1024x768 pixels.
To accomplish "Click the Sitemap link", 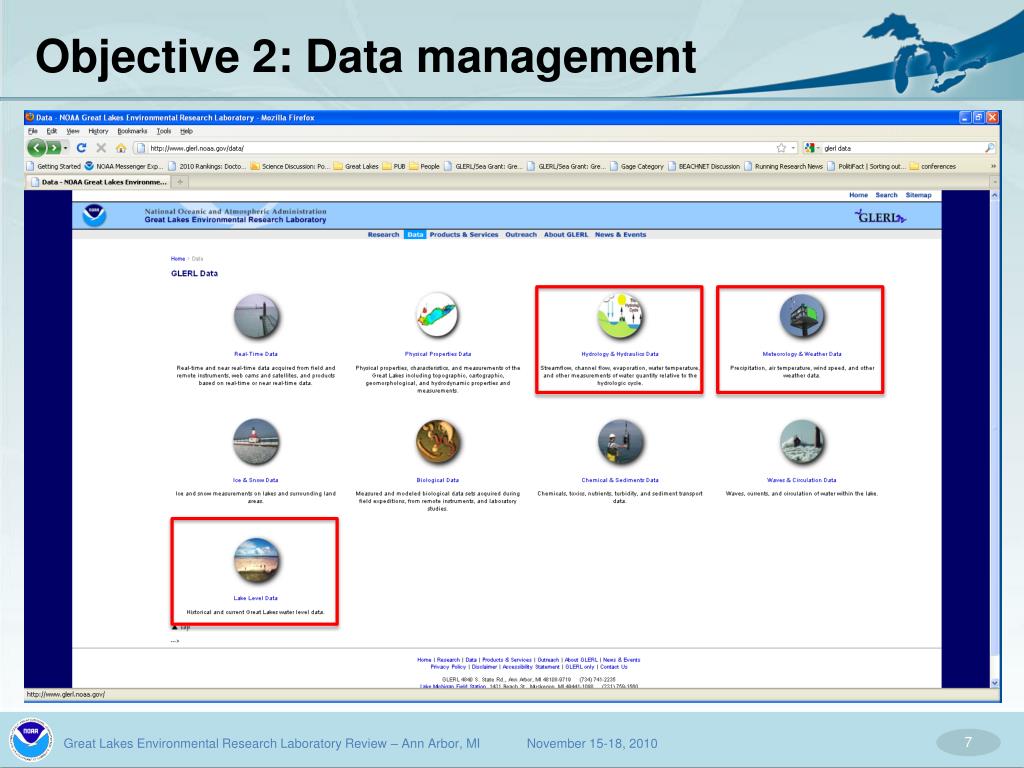I will (918, 195).
